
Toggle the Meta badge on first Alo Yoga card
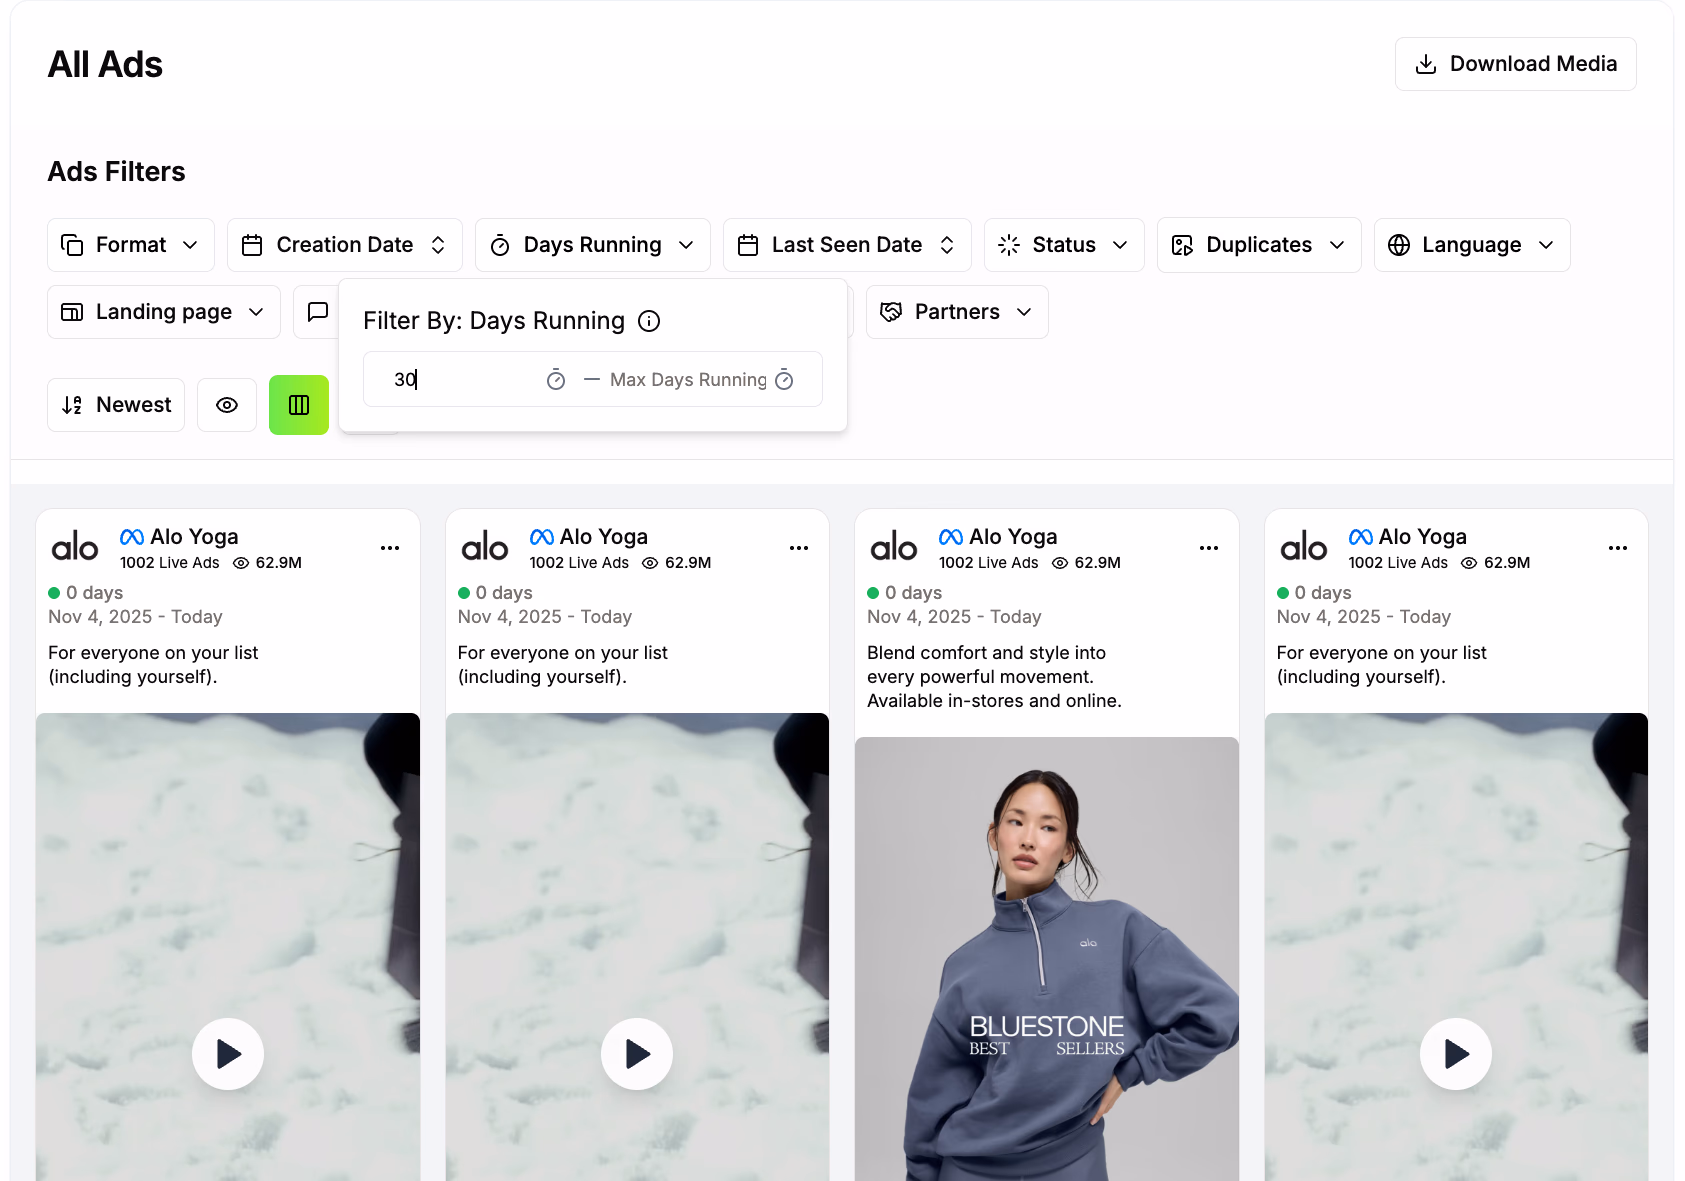(x=131, y=536)
